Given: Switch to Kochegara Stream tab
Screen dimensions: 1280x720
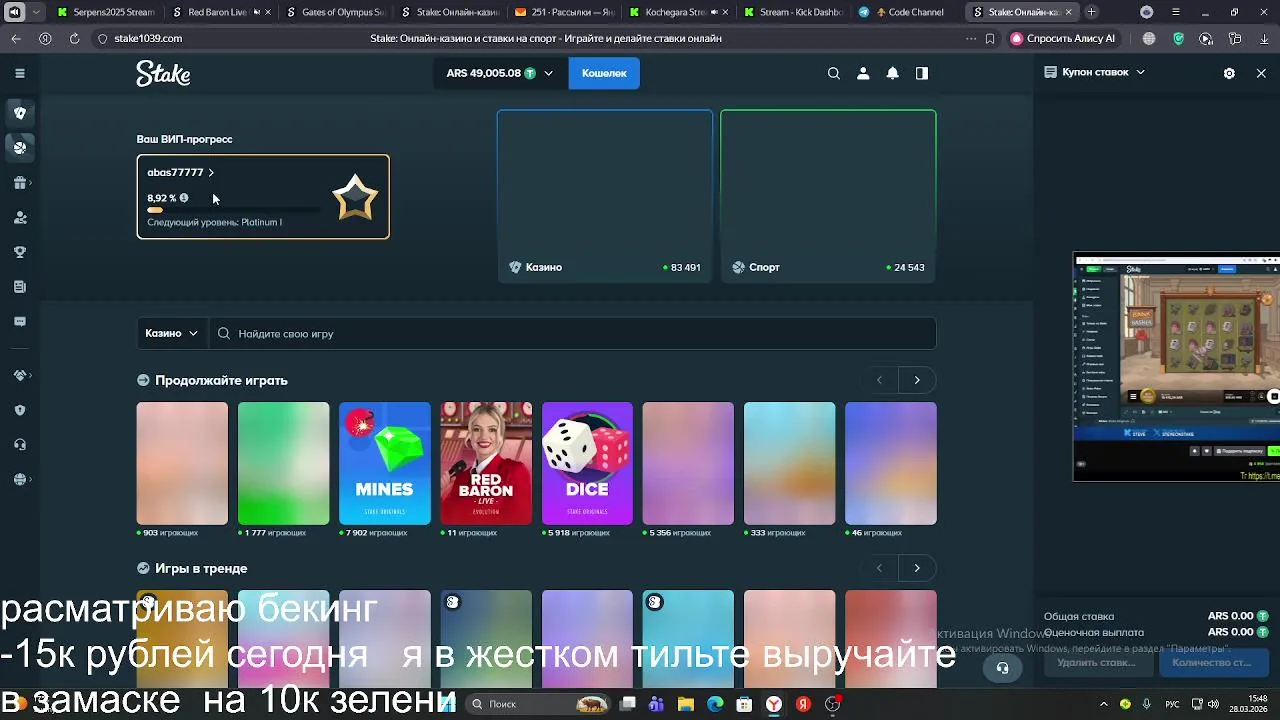Looking at the screenshot, I should 678,12.
